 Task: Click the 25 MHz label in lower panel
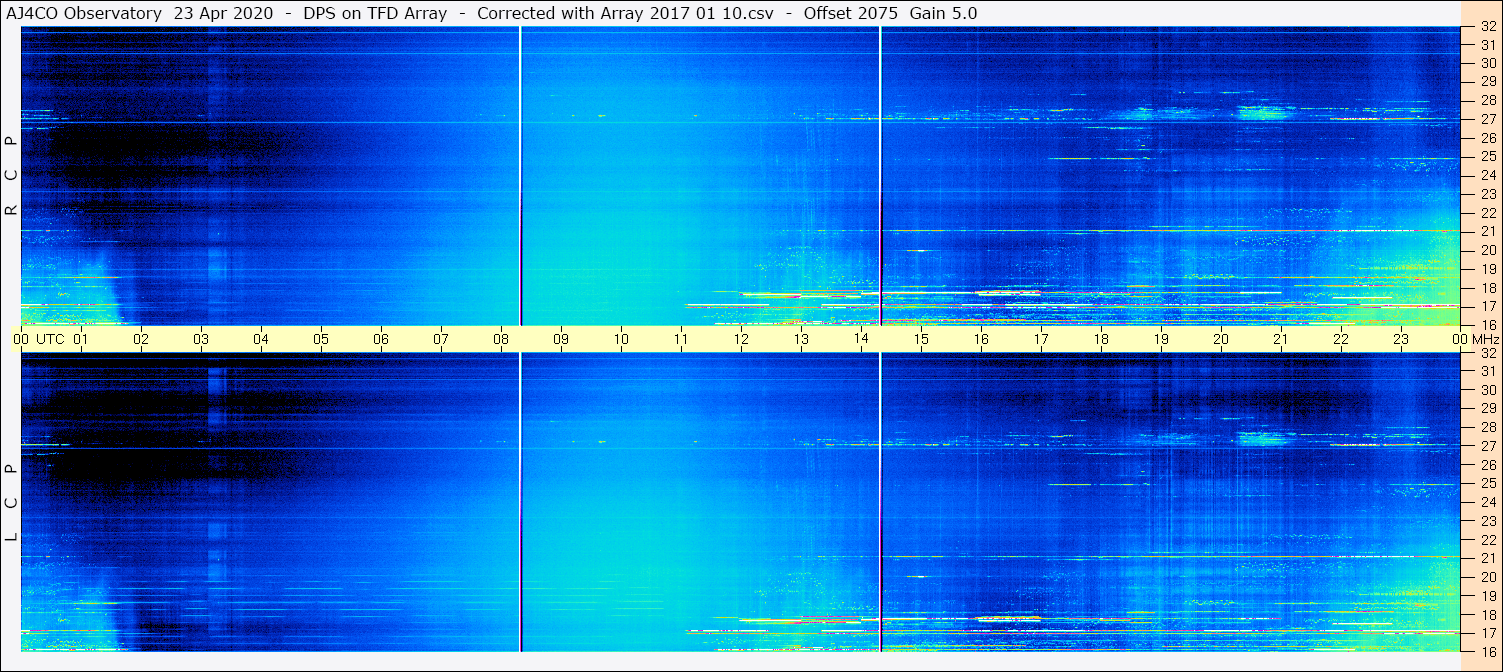(1487, 484)
